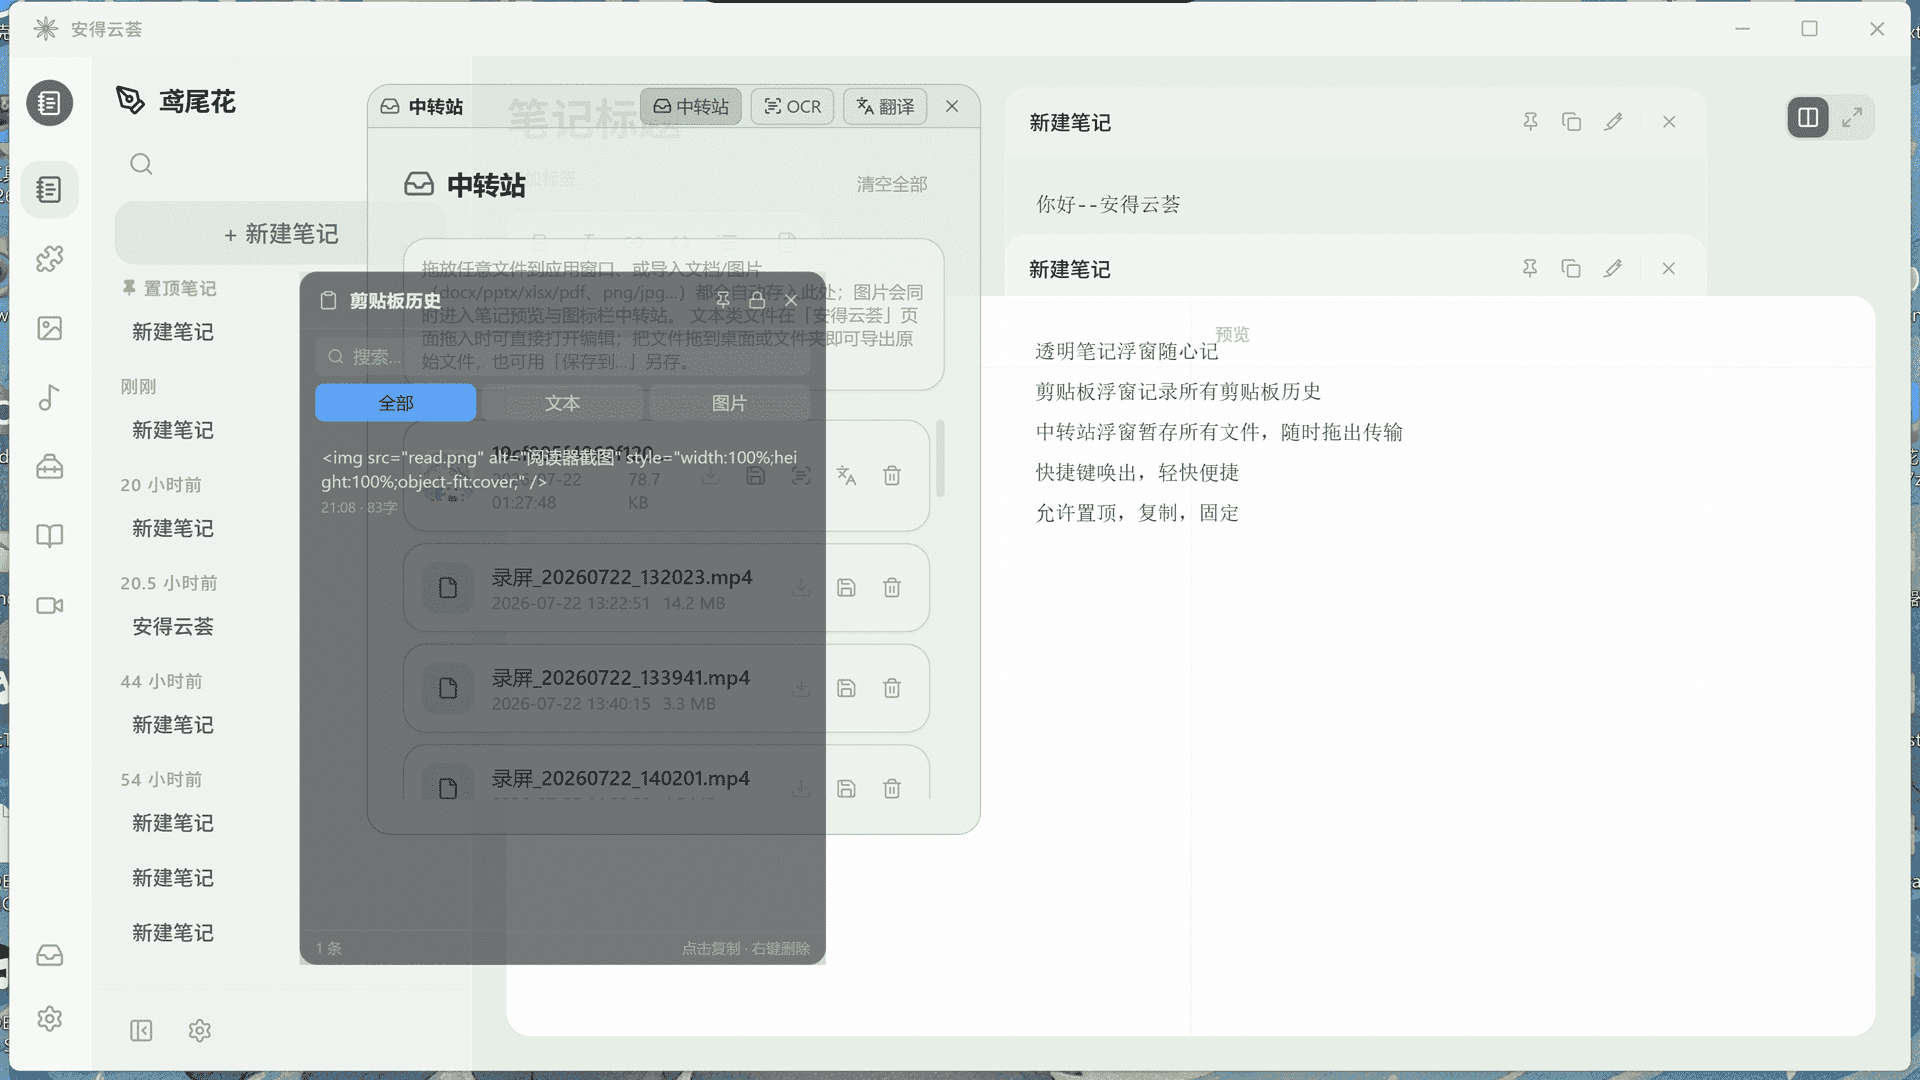This screenshot has height=1080, width=1920.
Task: Open the notes list sidebar icon
Action: click(x=49, y=190)
